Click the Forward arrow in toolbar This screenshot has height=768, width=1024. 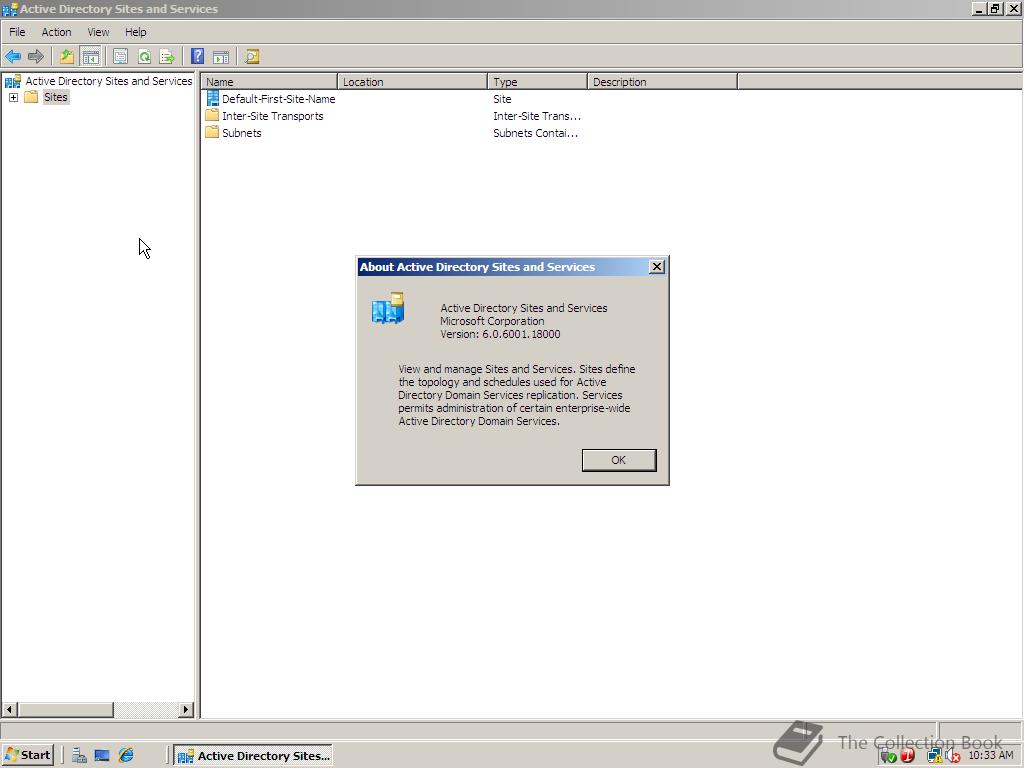(36, 57)
